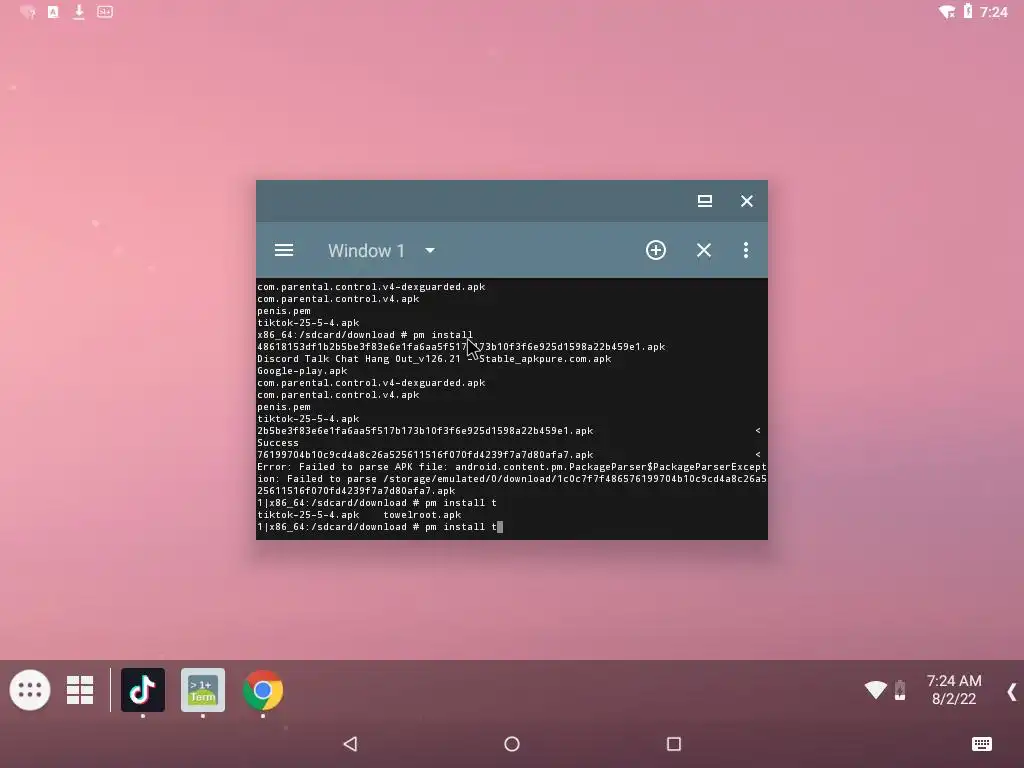Launch TikTok from the taskbar
This screenshot has height=768, width=1024.
[143, 690]
